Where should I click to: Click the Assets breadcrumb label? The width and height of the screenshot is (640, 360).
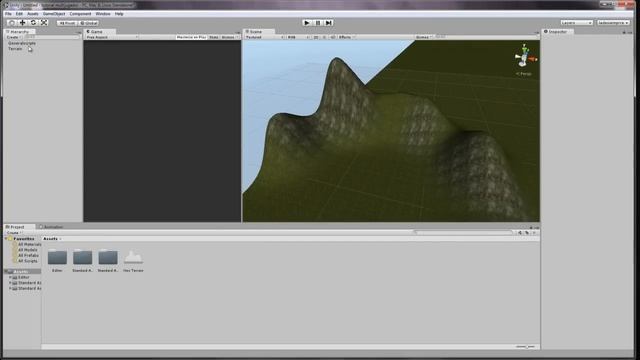pos(50,239)
